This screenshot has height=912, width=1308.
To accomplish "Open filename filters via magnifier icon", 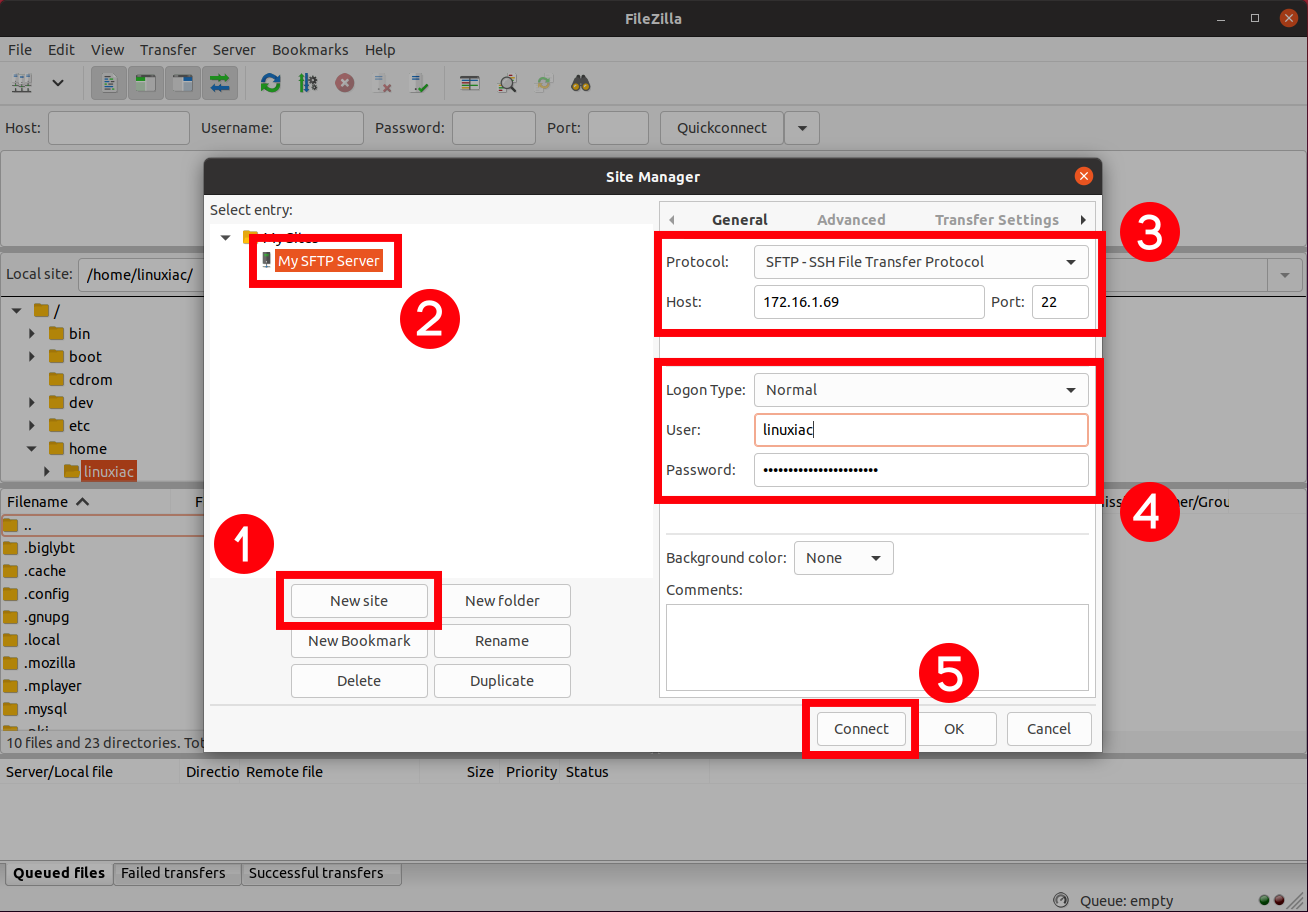I will [508, 83].
